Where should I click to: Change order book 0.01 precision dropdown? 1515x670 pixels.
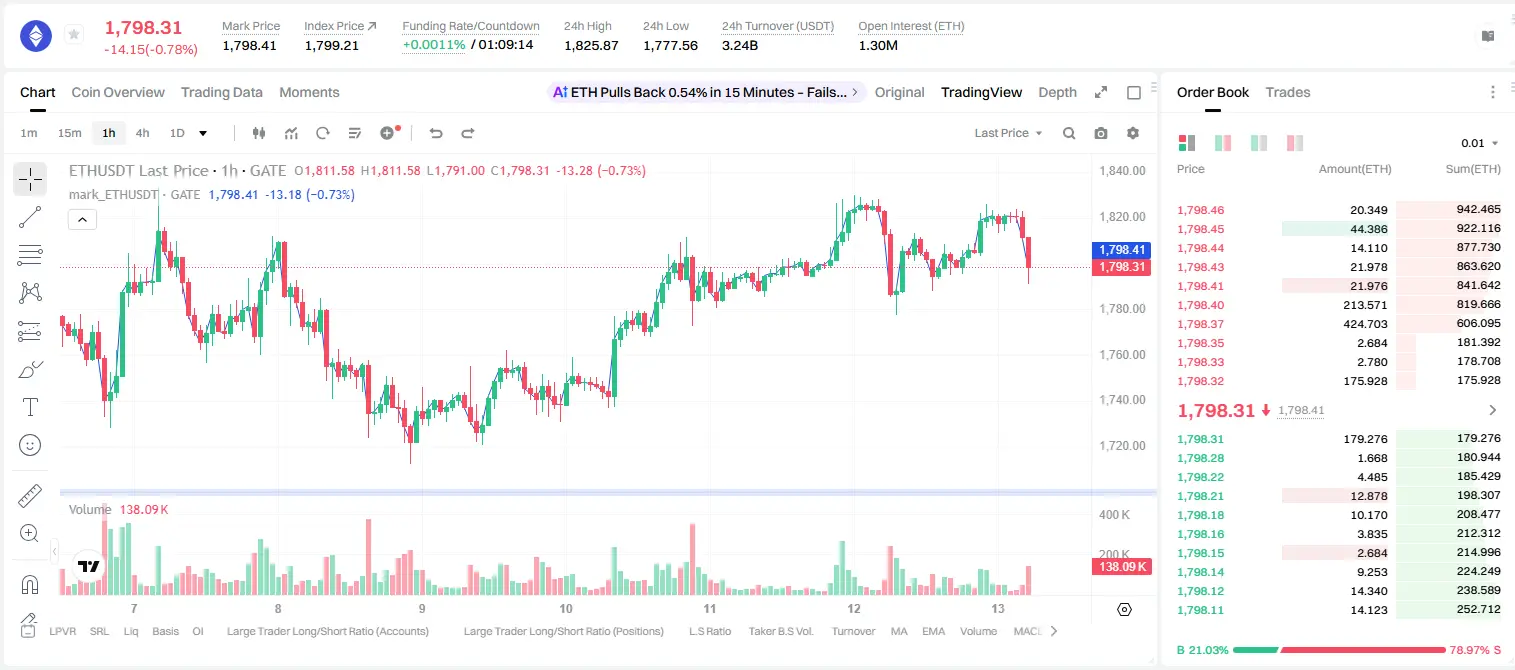tap(1480, 143)
